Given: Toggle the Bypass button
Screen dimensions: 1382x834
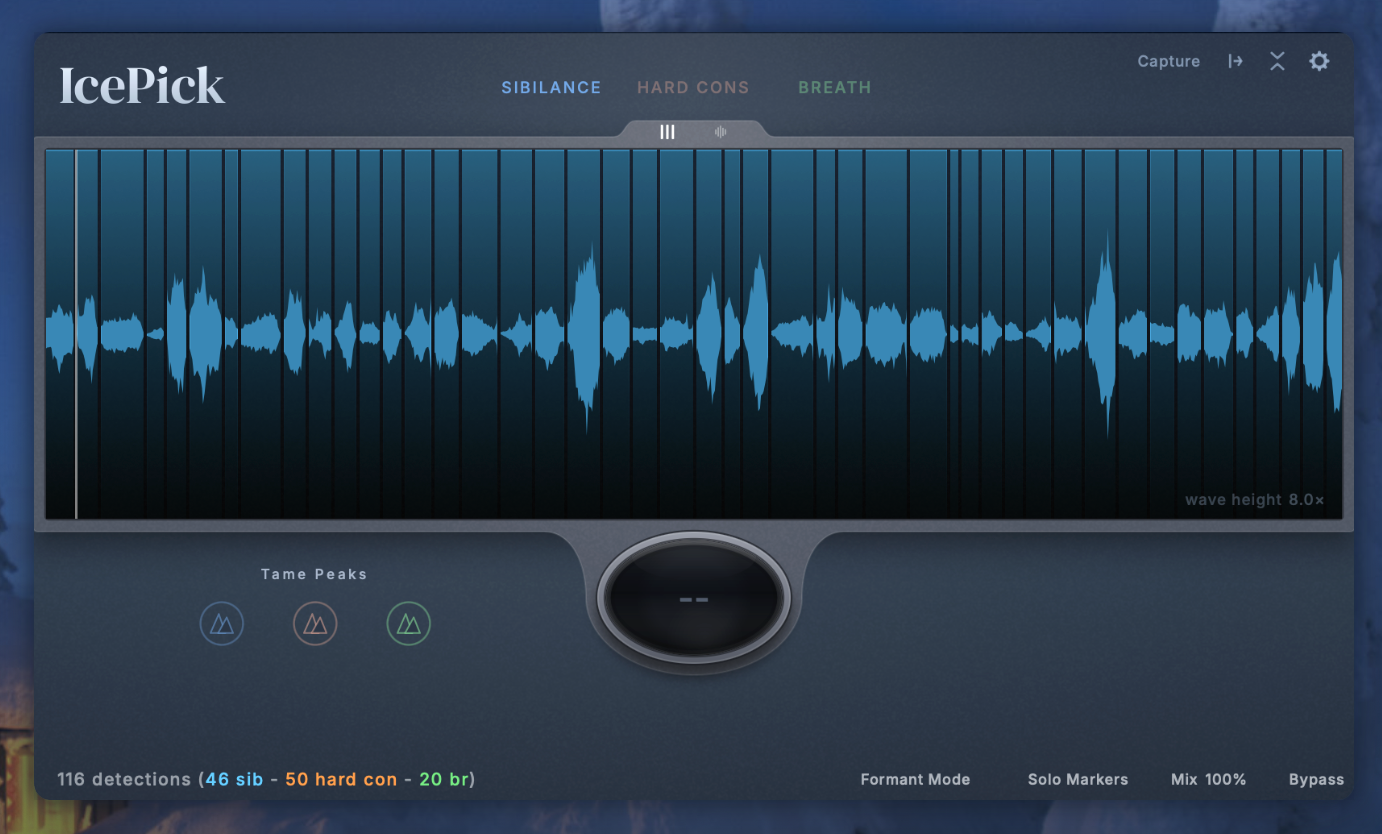Looking at the screenshot, I should click(x=1317, y=779).
